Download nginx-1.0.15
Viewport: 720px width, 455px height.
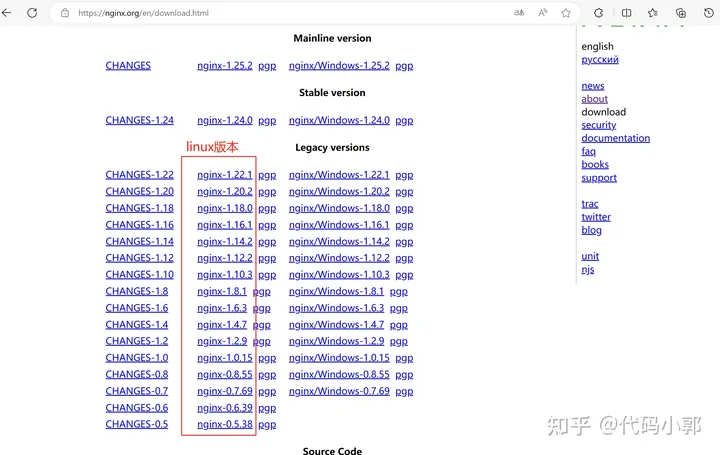225,358
